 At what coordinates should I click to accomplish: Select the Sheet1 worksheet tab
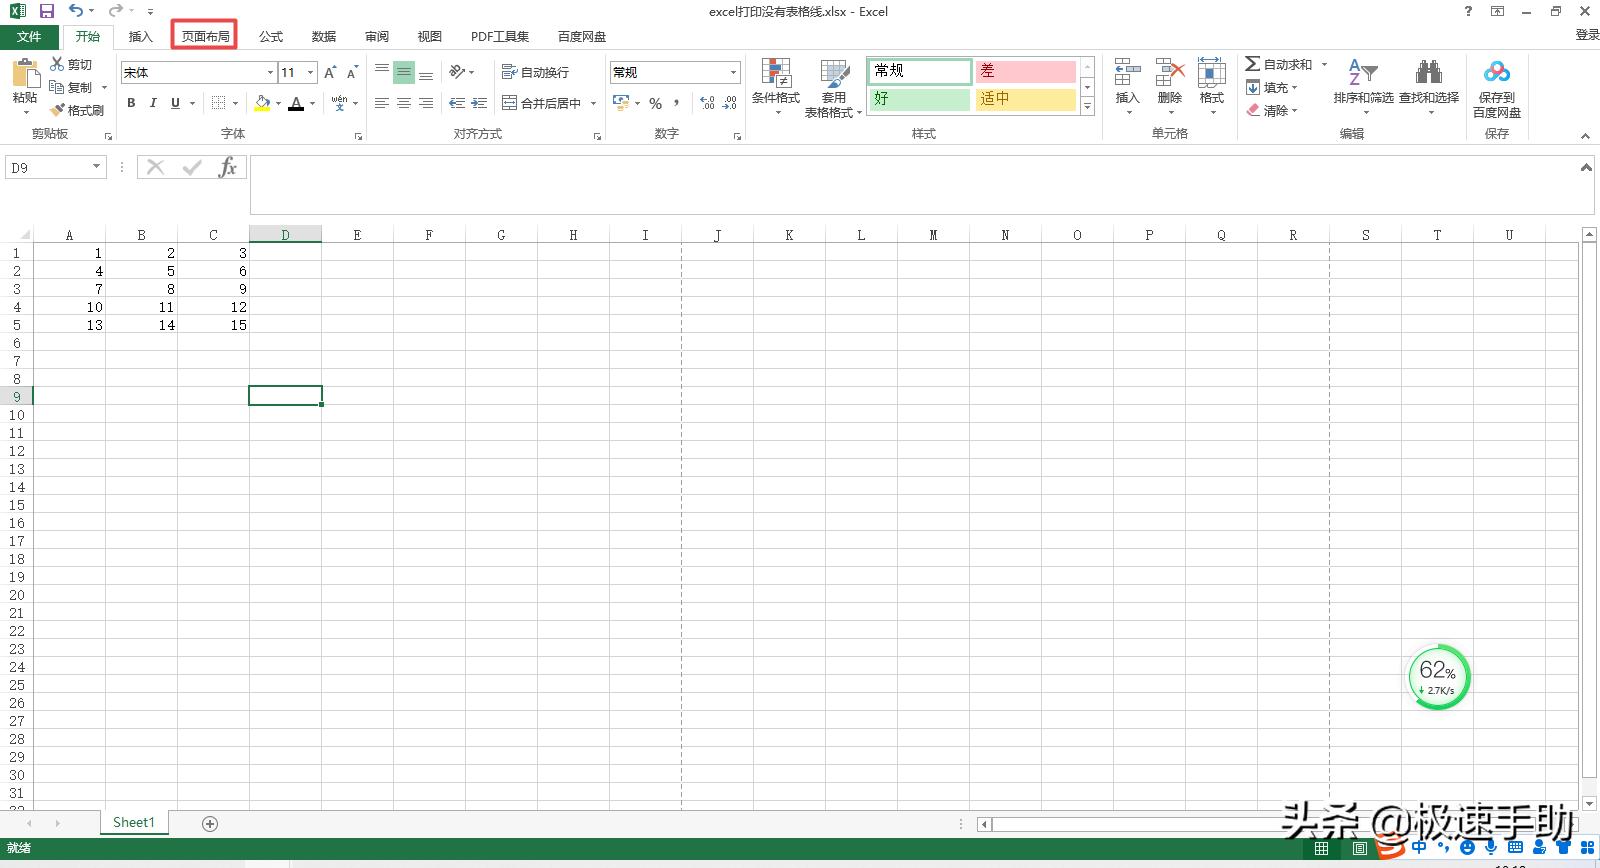[x=134, y=822]
